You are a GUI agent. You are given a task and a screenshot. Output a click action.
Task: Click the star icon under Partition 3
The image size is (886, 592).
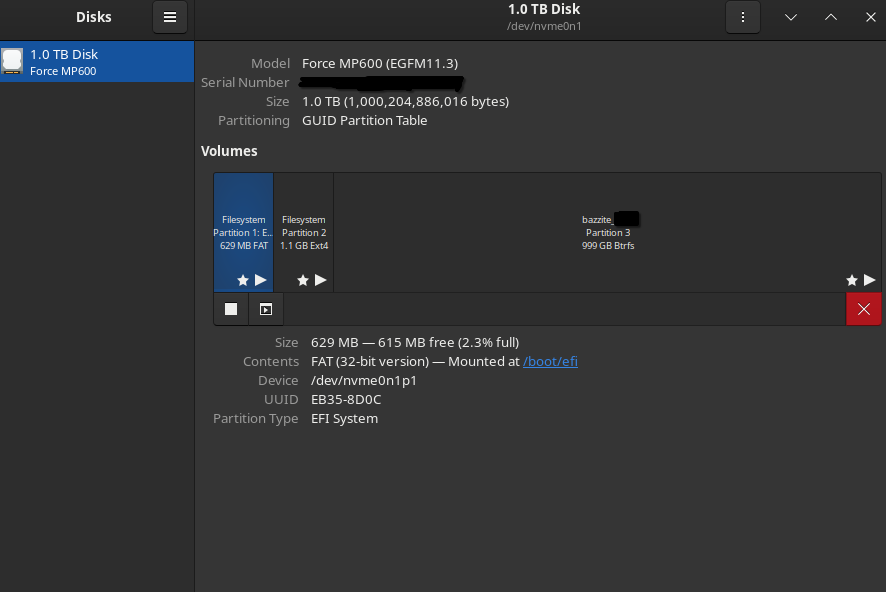pyautogui.click(x=851, y=280)
